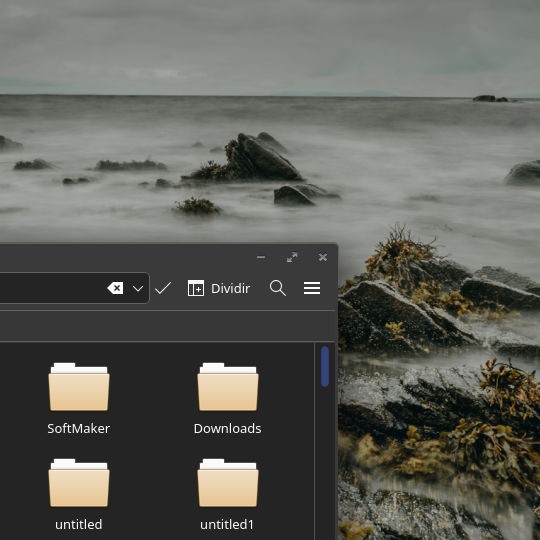Screen dimensions: 540x540
Task: Click the scrollbar track below the handle
Action: pos(325,461)
